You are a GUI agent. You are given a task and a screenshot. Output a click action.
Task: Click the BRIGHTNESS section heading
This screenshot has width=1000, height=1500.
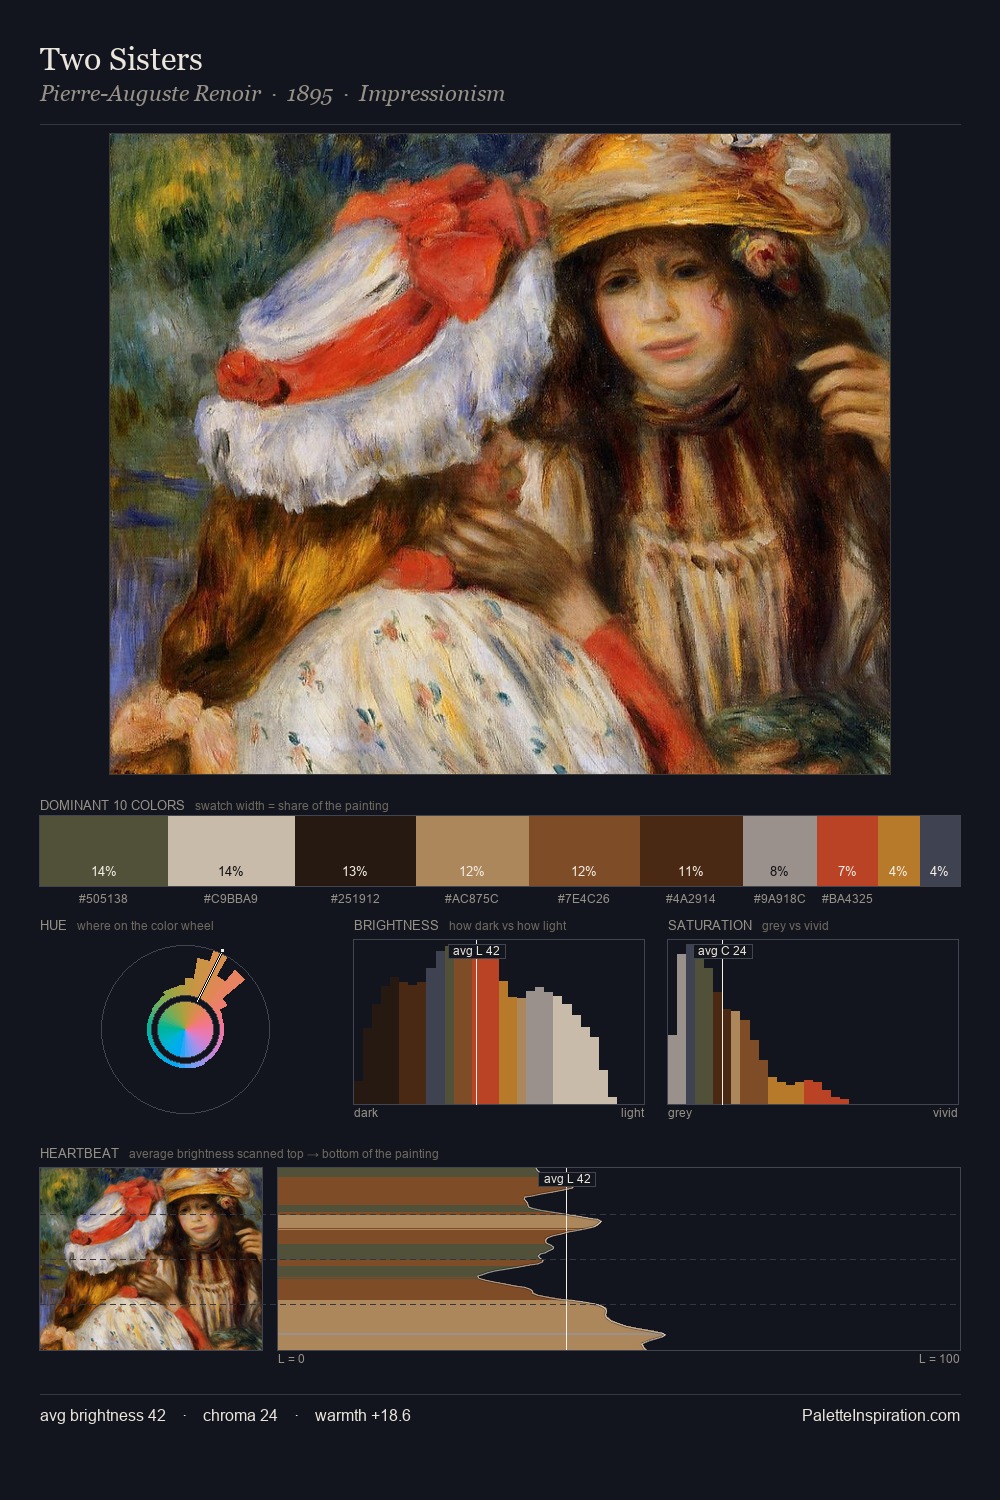[396, 925]
